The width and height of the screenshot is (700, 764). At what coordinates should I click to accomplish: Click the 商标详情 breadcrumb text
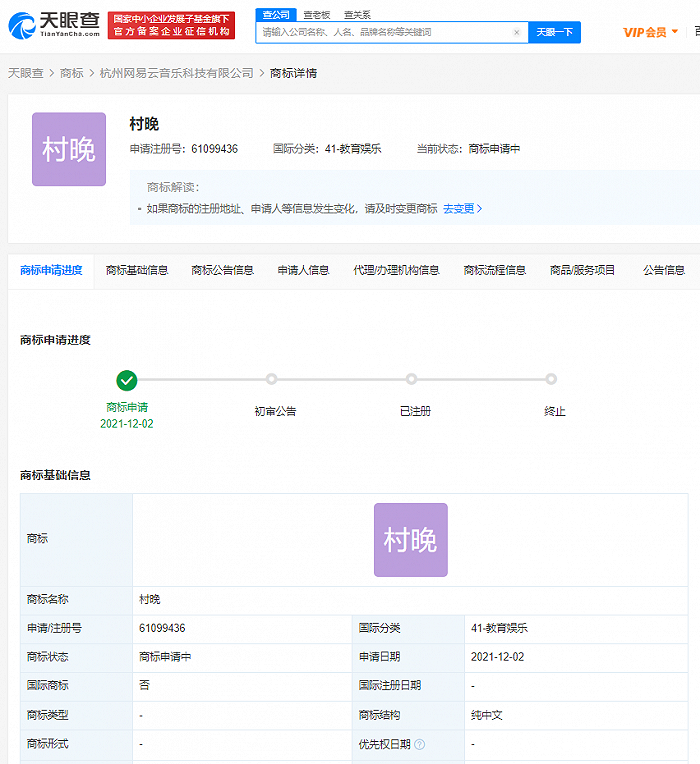(x=293, y=73)
